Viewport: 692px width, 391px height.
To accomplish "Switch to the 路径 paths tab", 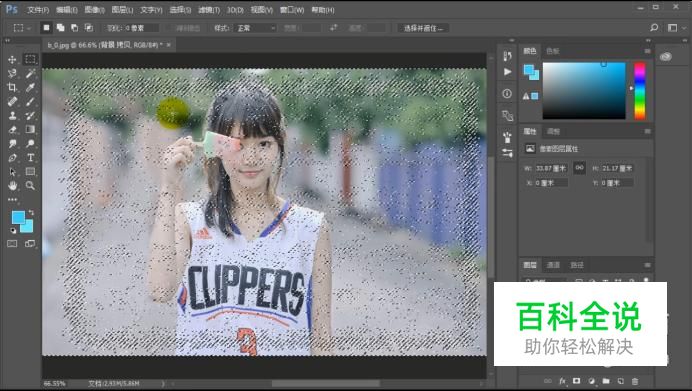I will click(x=577, y=265).
